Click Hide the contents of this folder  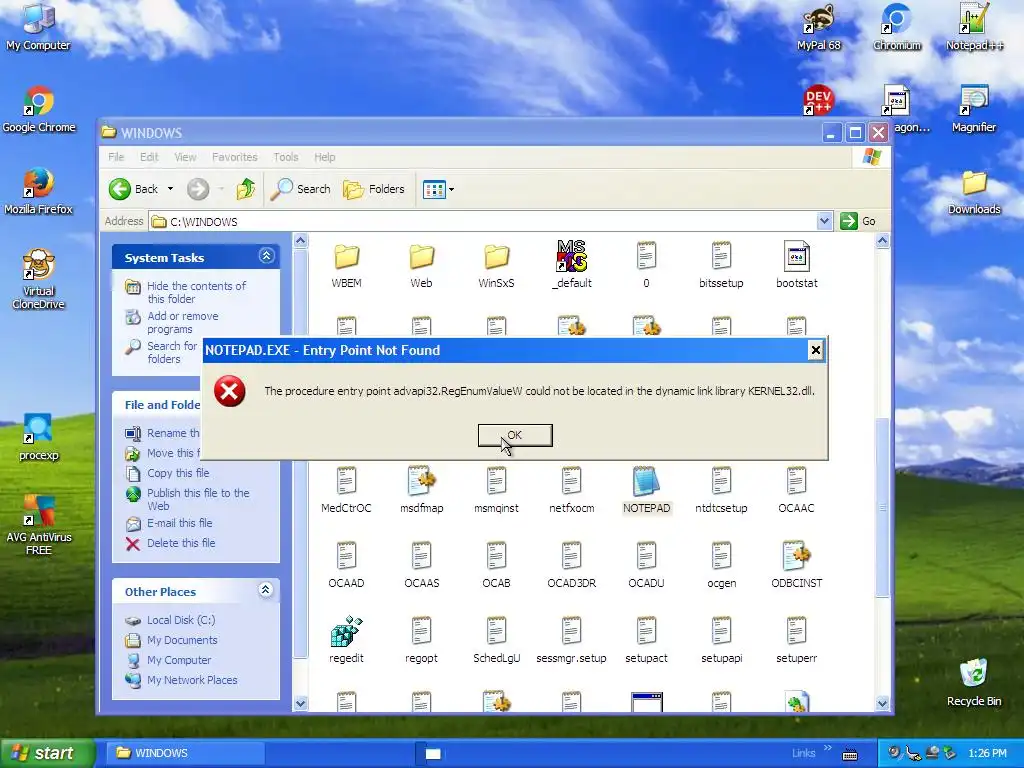point(197,292)
